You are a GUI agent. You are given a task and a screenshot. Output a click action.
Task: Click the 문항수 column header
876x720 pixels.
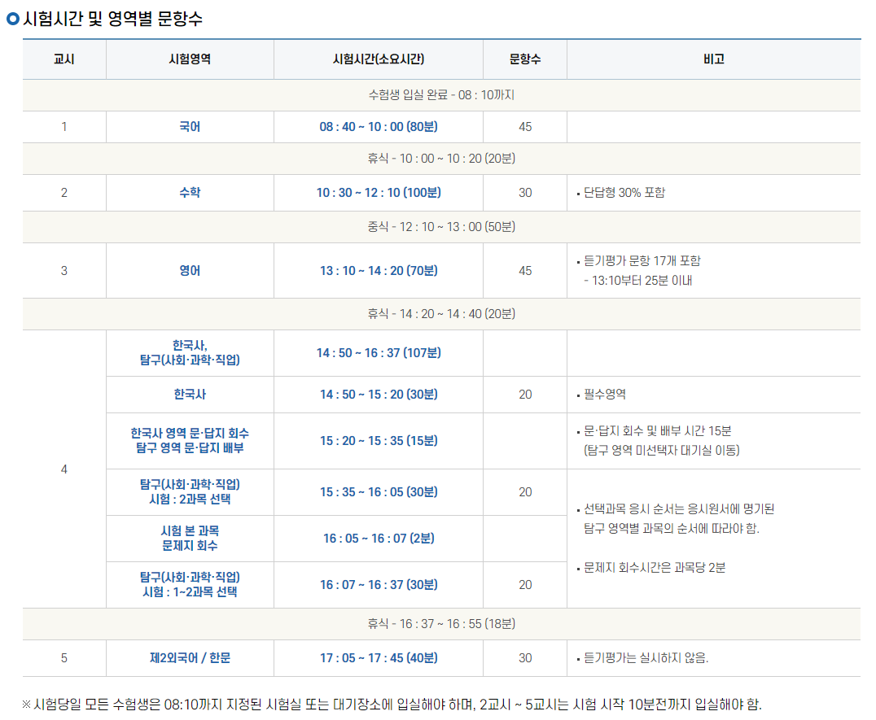tap(524, 59)
